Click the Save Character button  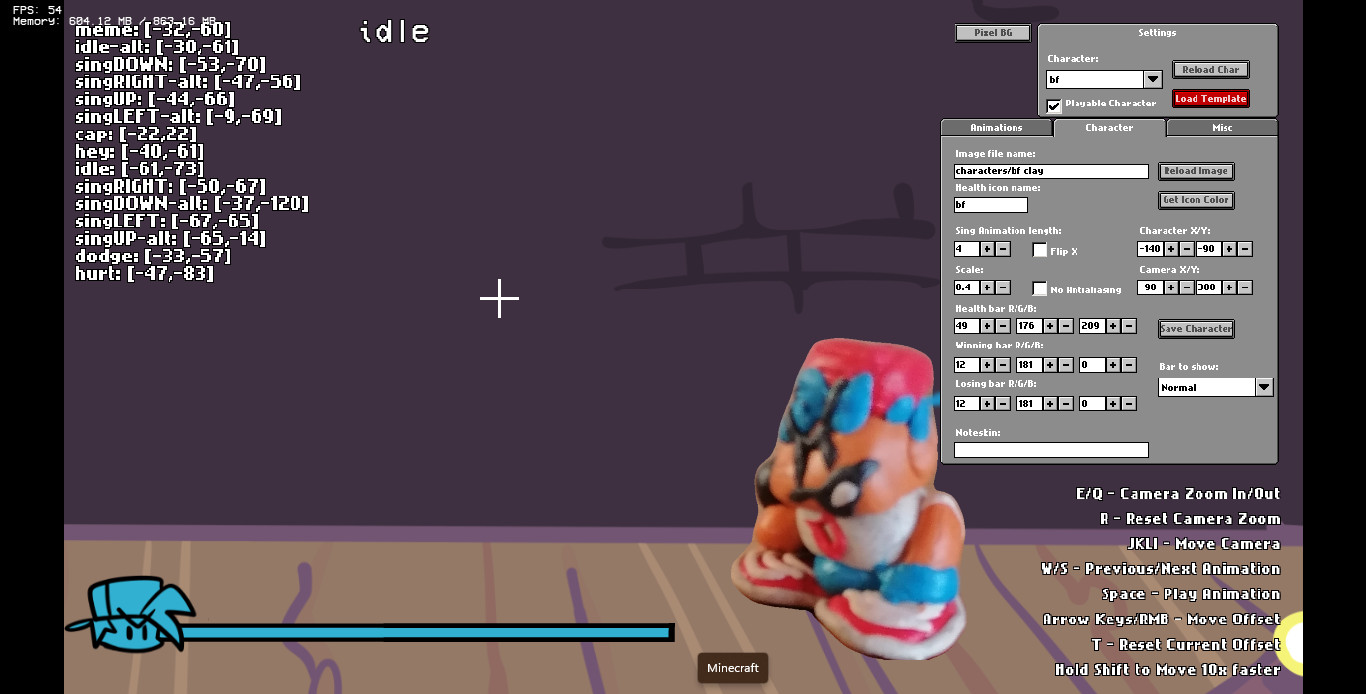pos(1196,329)
